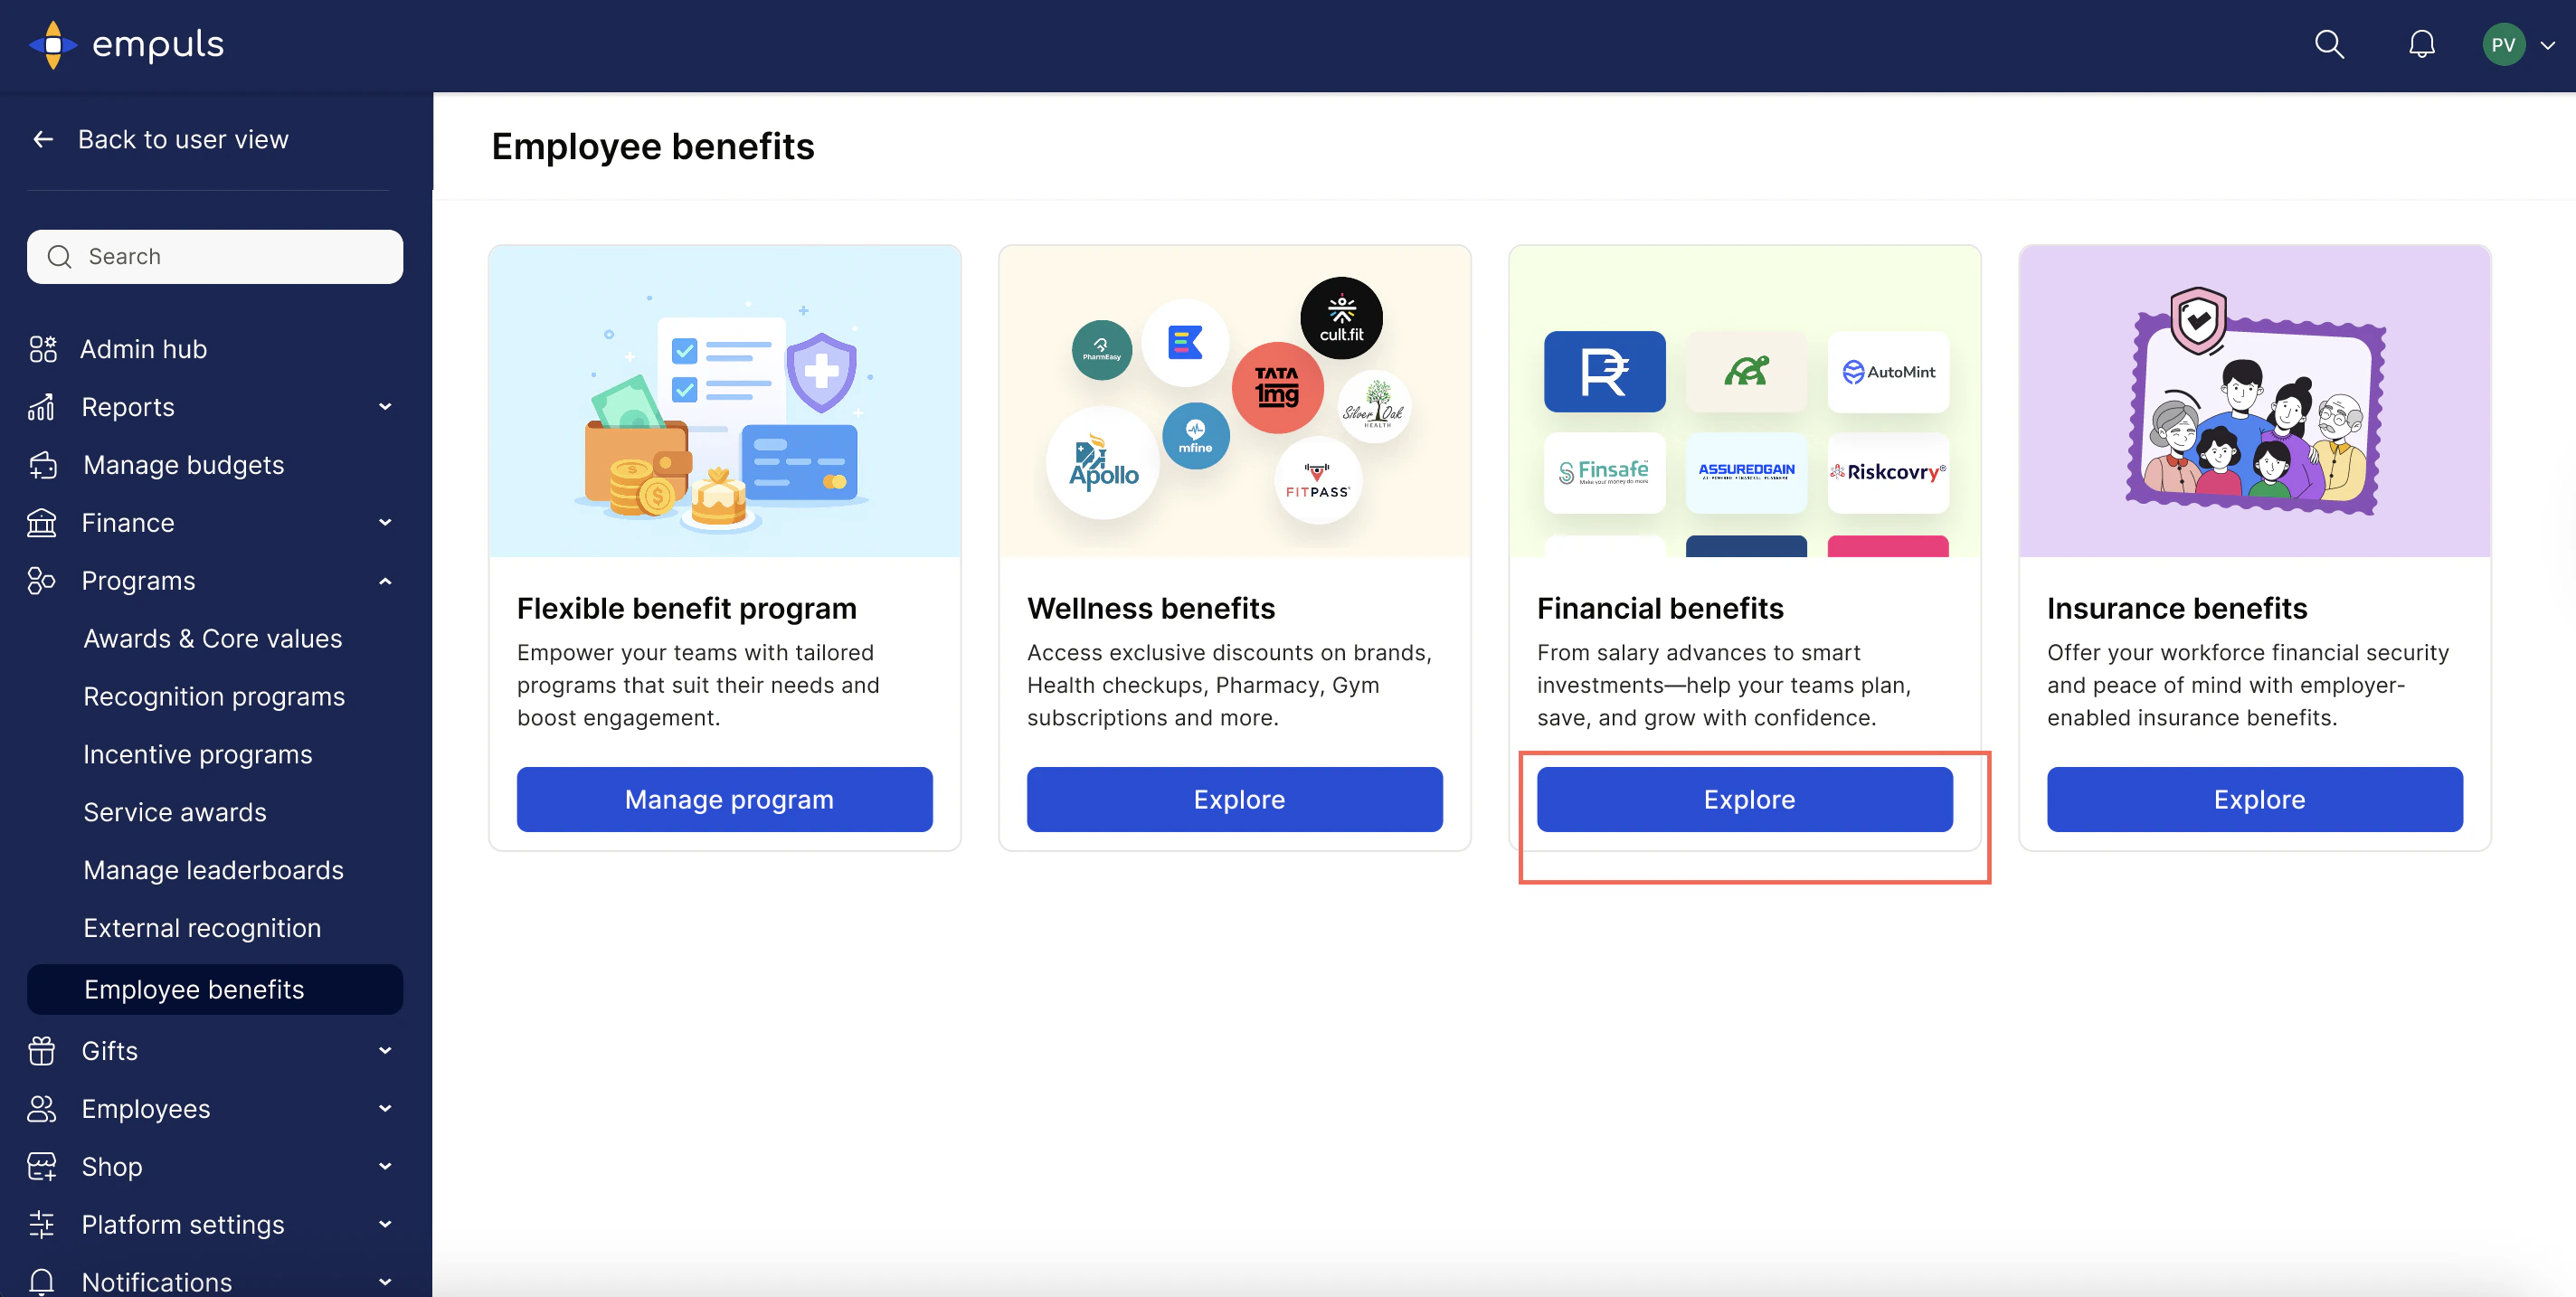The height and width of the screenshot is (1297, 2576).
Task: Click the cult.fit logo
Action: (1341, 318)
